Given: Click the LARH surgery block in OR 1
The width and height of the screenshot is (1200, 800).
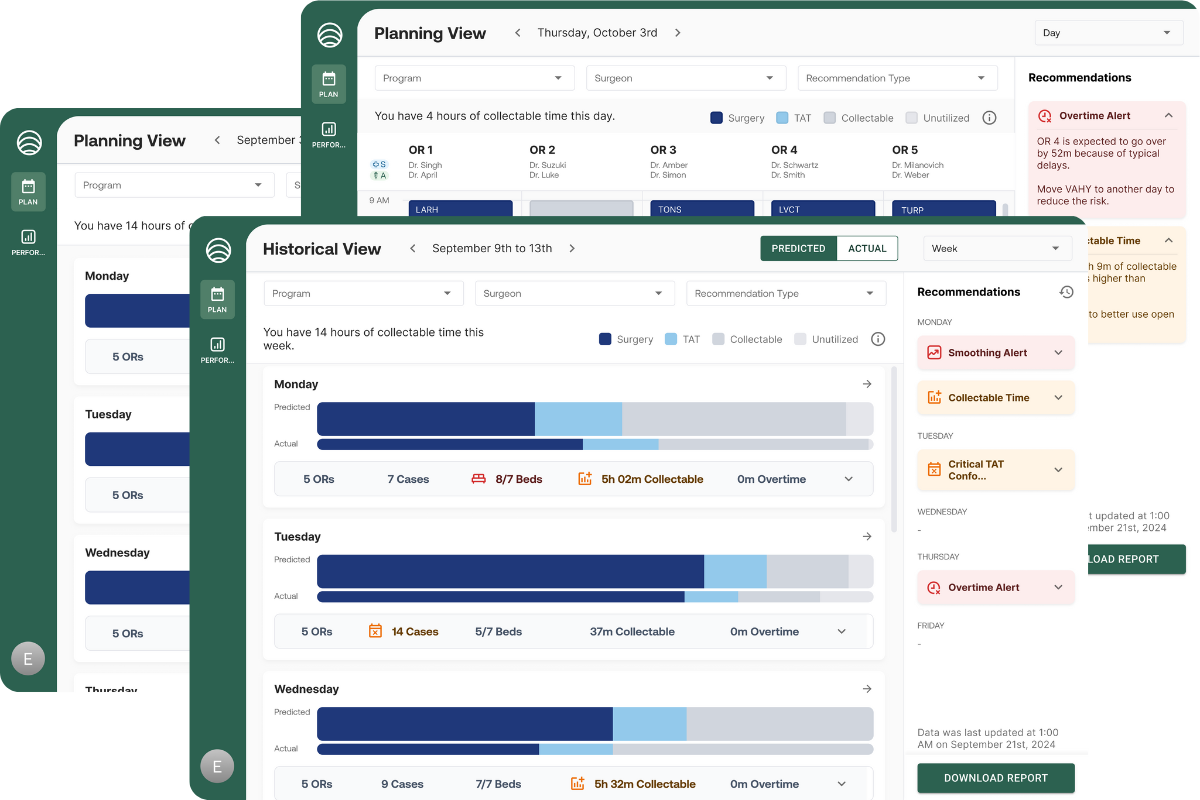Looking at the screenshot, I should 460,209.
